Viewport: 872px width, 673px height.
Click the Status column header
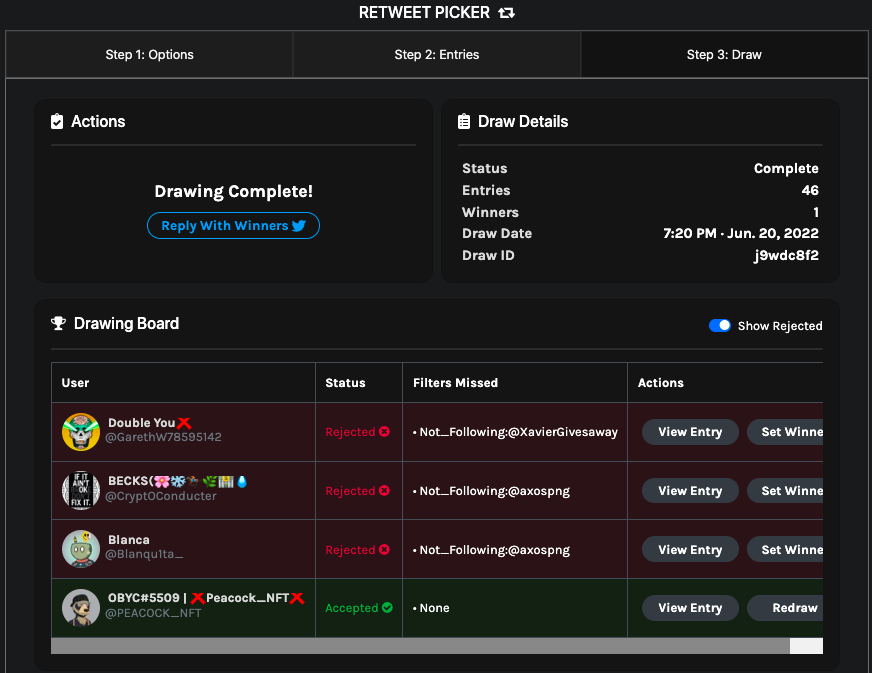pos(345,383)
